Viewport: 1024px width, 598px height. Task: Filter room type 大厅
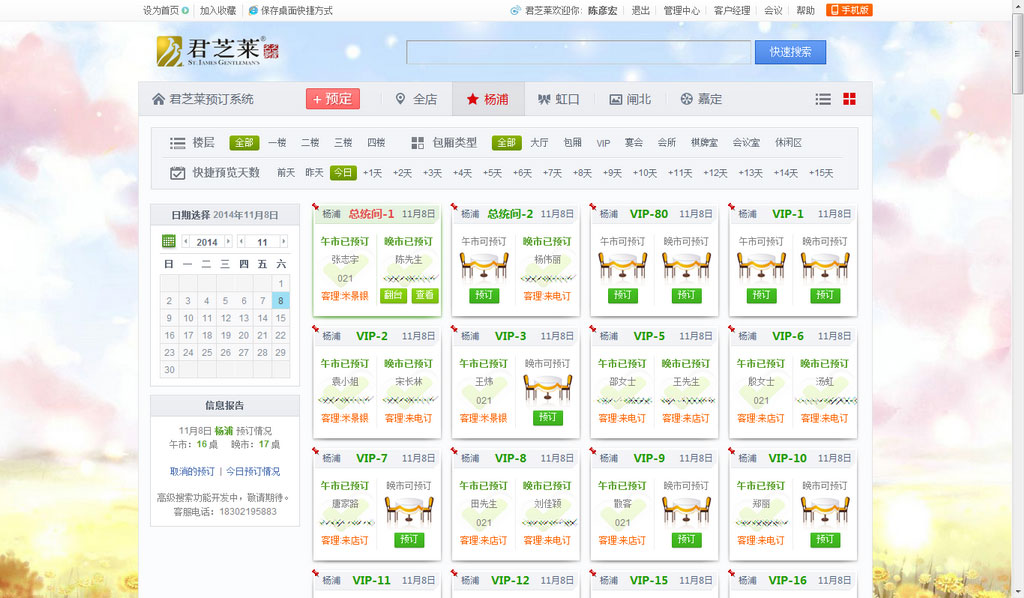click(539, 142)
